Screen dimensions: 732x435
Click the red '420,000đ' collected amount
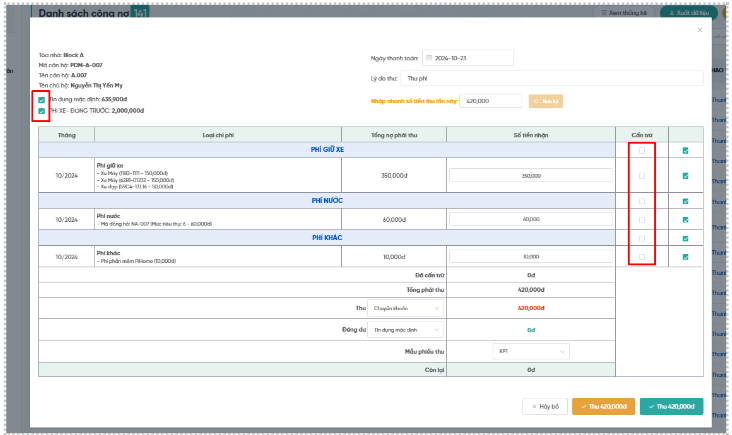[x=531, y=308]
